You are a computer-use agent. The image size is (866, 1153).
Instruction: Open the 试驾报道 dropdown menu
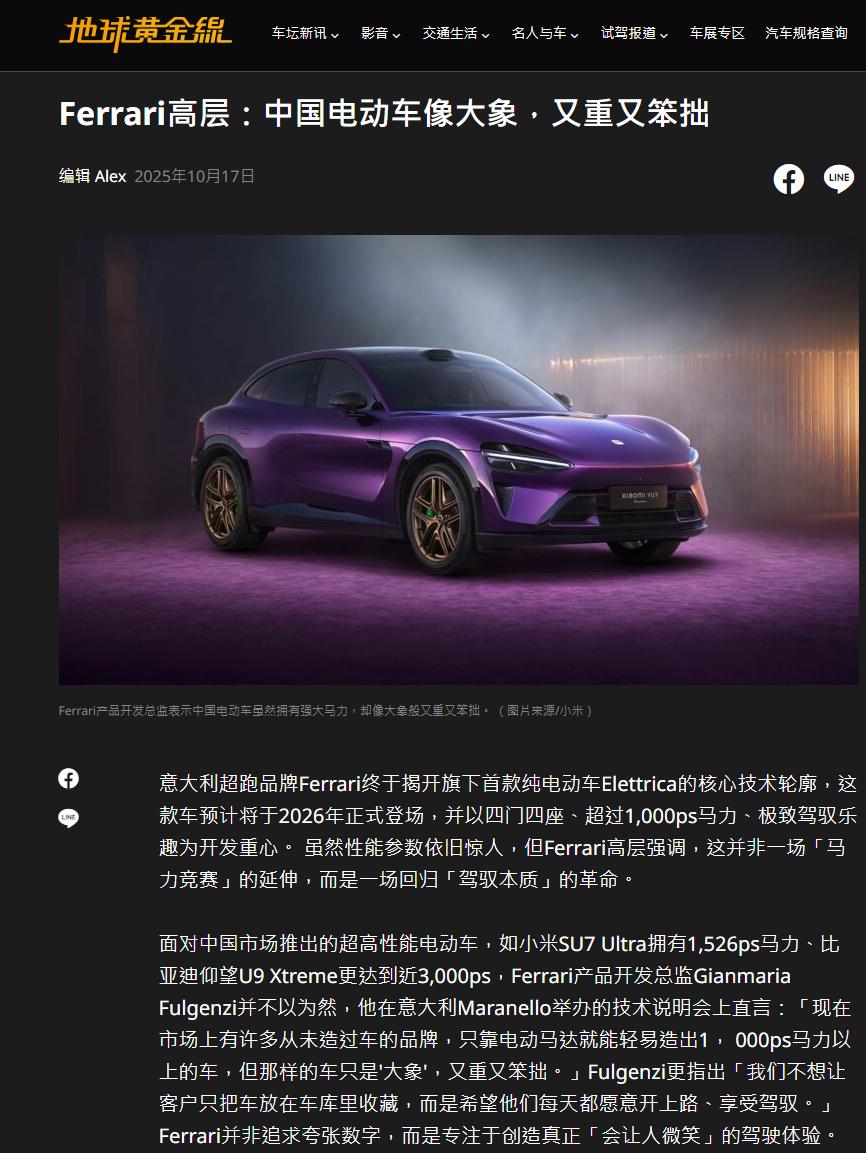pyautogui.click(x=634, y=34)
